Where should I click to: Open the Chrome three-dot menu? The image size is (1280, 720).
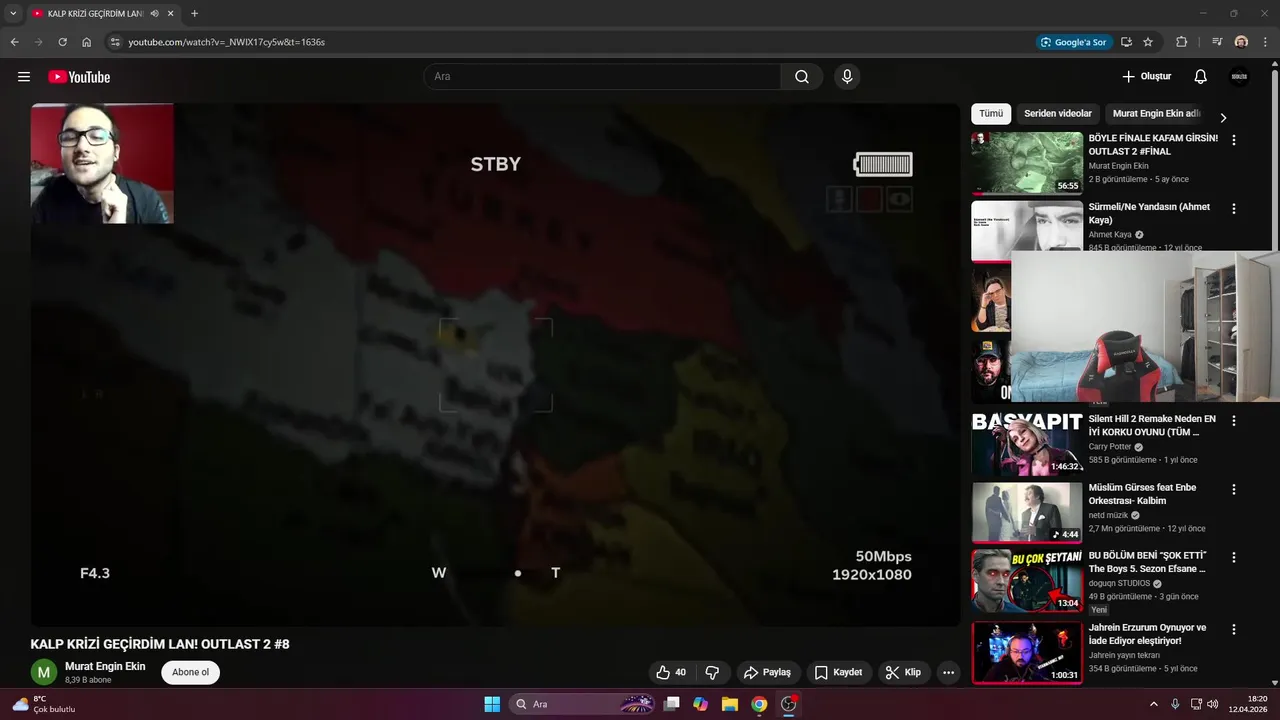tap(1265, 42)
